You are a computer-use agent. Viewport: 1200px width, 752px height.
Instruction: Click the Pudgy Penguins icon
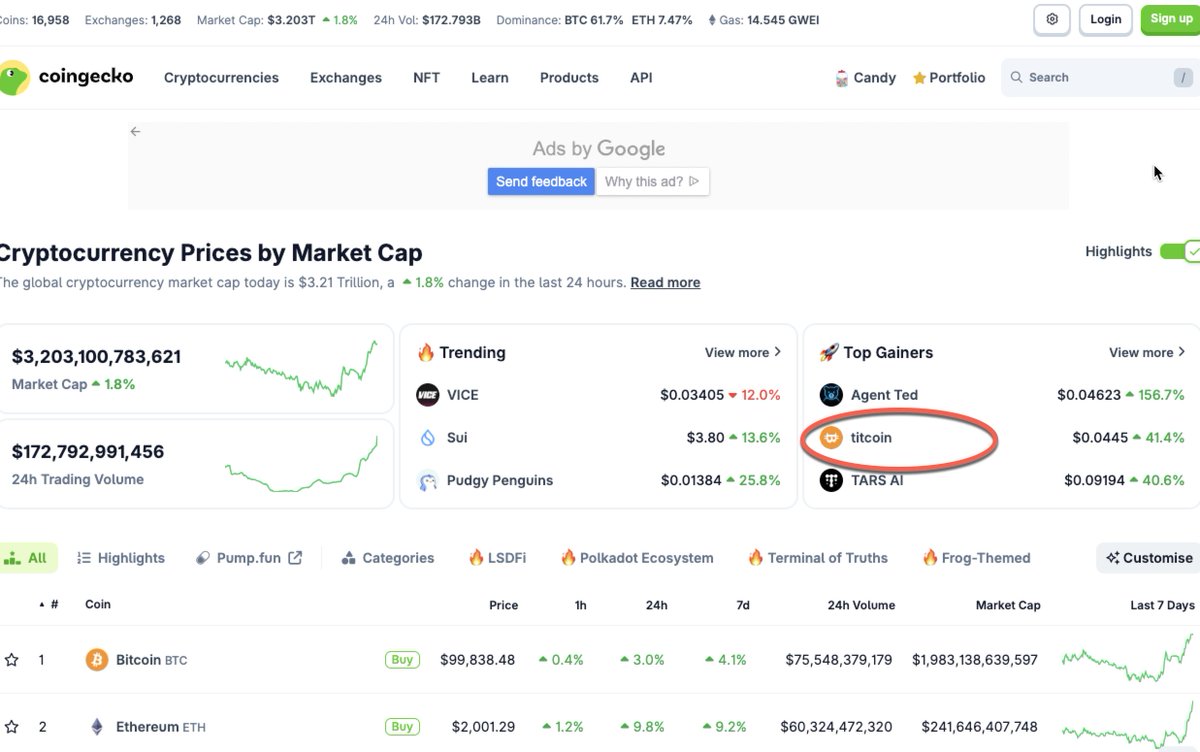pyautogui.click(x=427, y=481)
